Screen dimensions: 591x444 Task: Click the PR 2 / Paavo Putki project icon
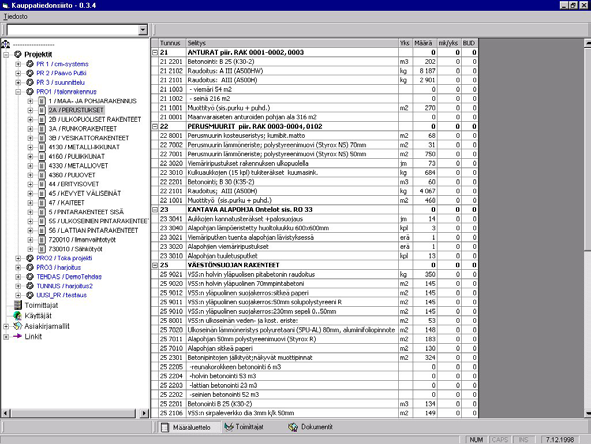click(x=30, y=73)
